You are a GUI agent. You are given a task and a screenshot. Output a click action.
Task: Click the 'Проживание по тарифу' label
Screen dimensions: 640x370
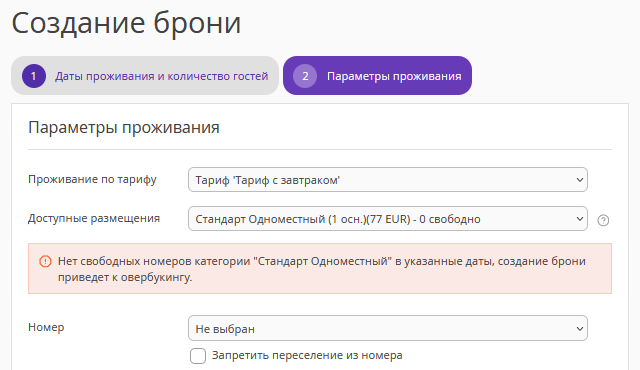click(92, 179)
